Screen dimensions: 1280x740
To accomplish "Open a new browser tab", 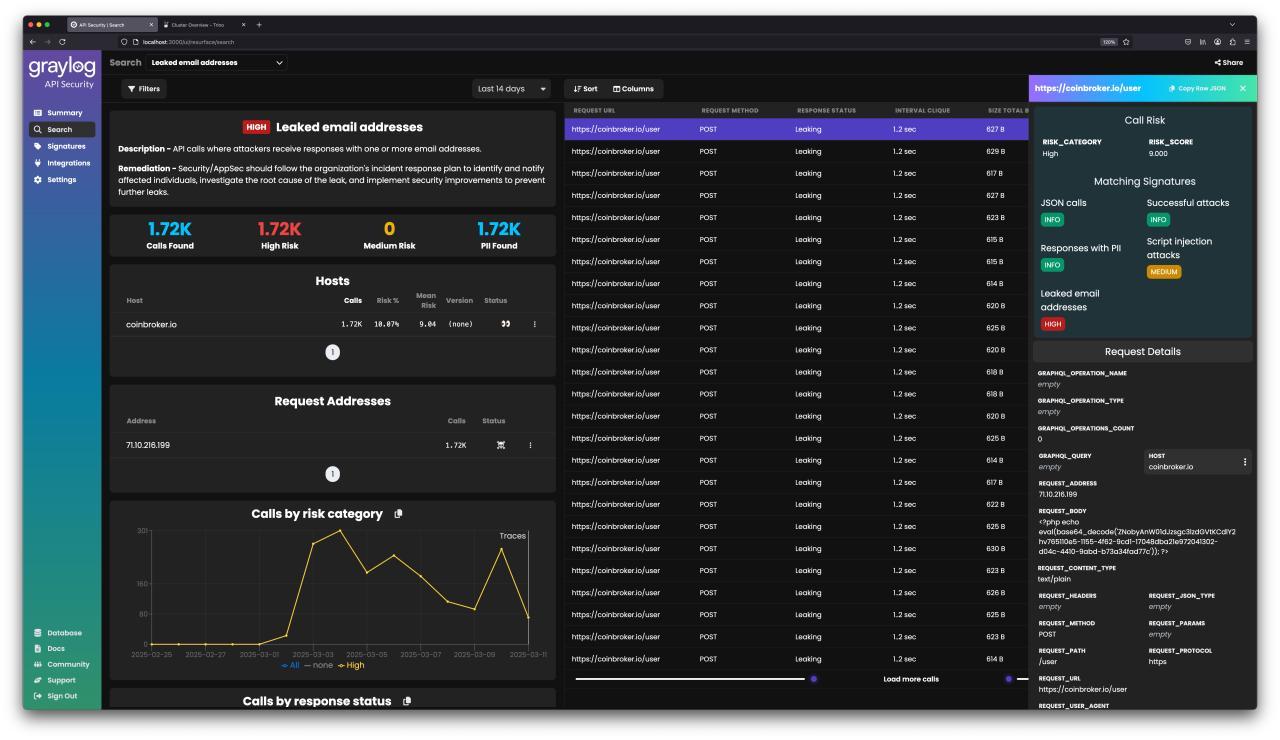I will (x=260, y=24).
